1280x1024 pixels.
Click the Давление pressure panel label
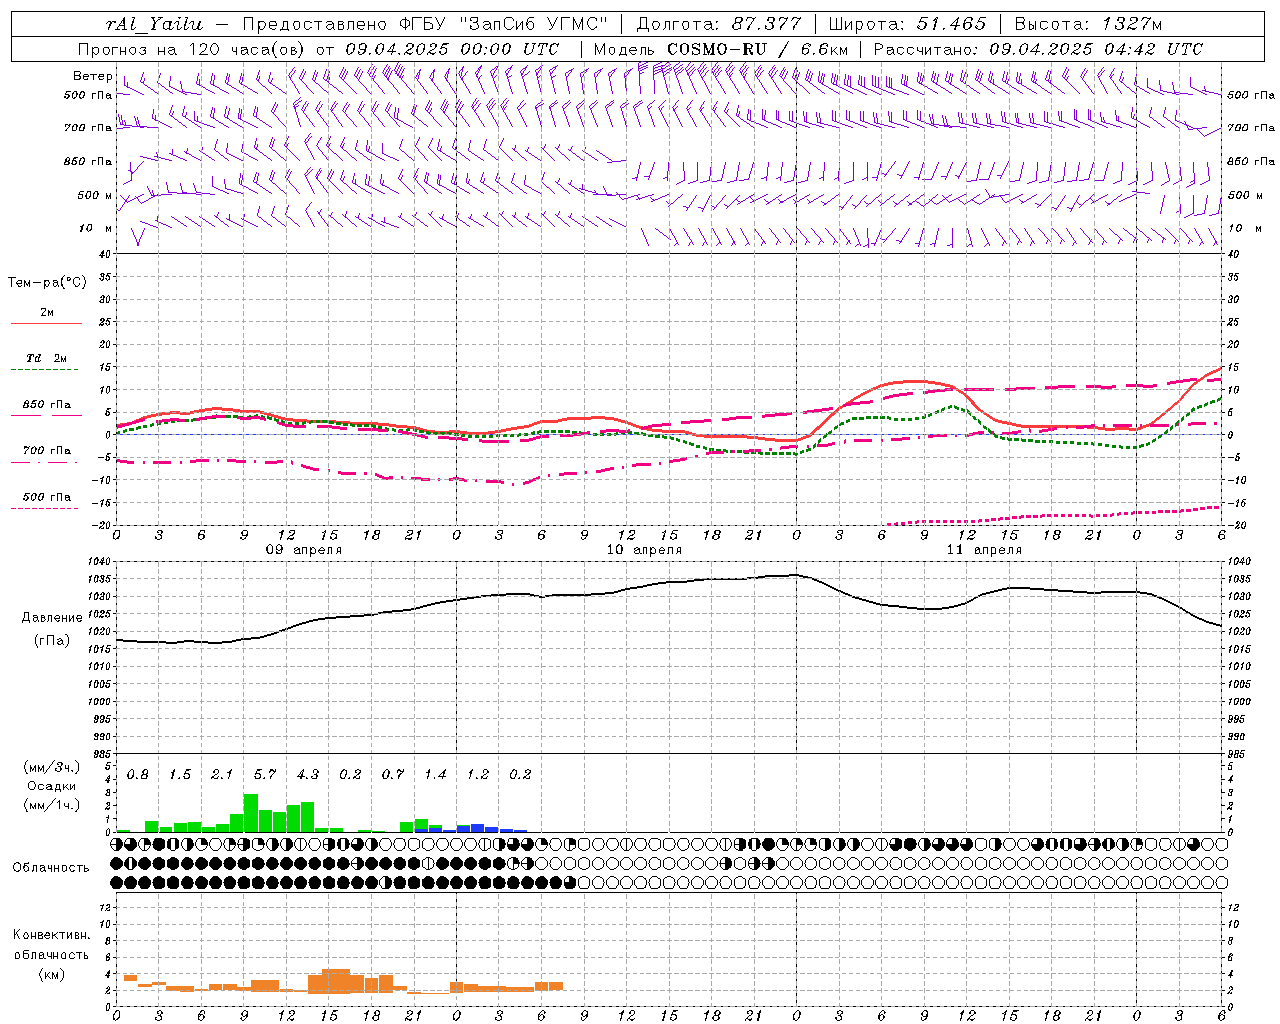click(x=52, y=618)
